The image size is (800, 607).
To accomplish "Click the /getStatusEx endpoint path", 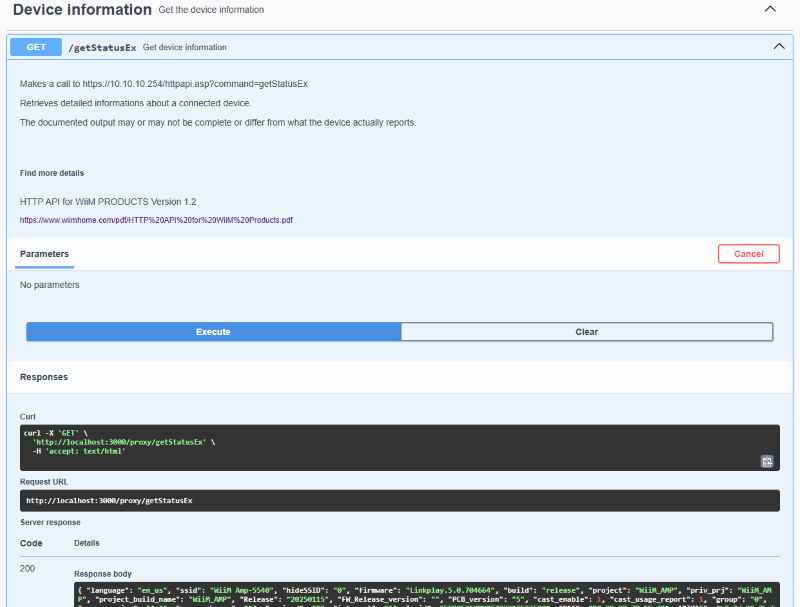I will (x=103, y=47).
